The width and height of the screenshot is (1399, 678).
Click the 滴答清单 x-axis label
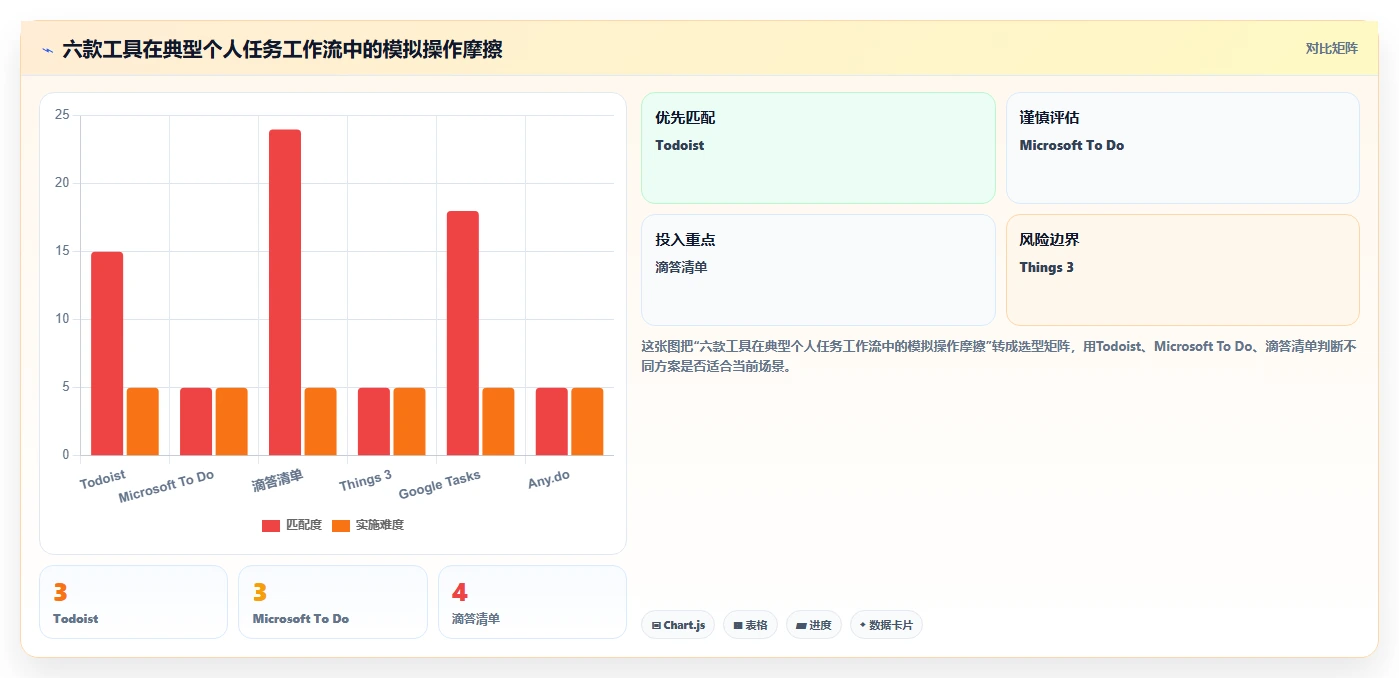click(x=278, y=480)
